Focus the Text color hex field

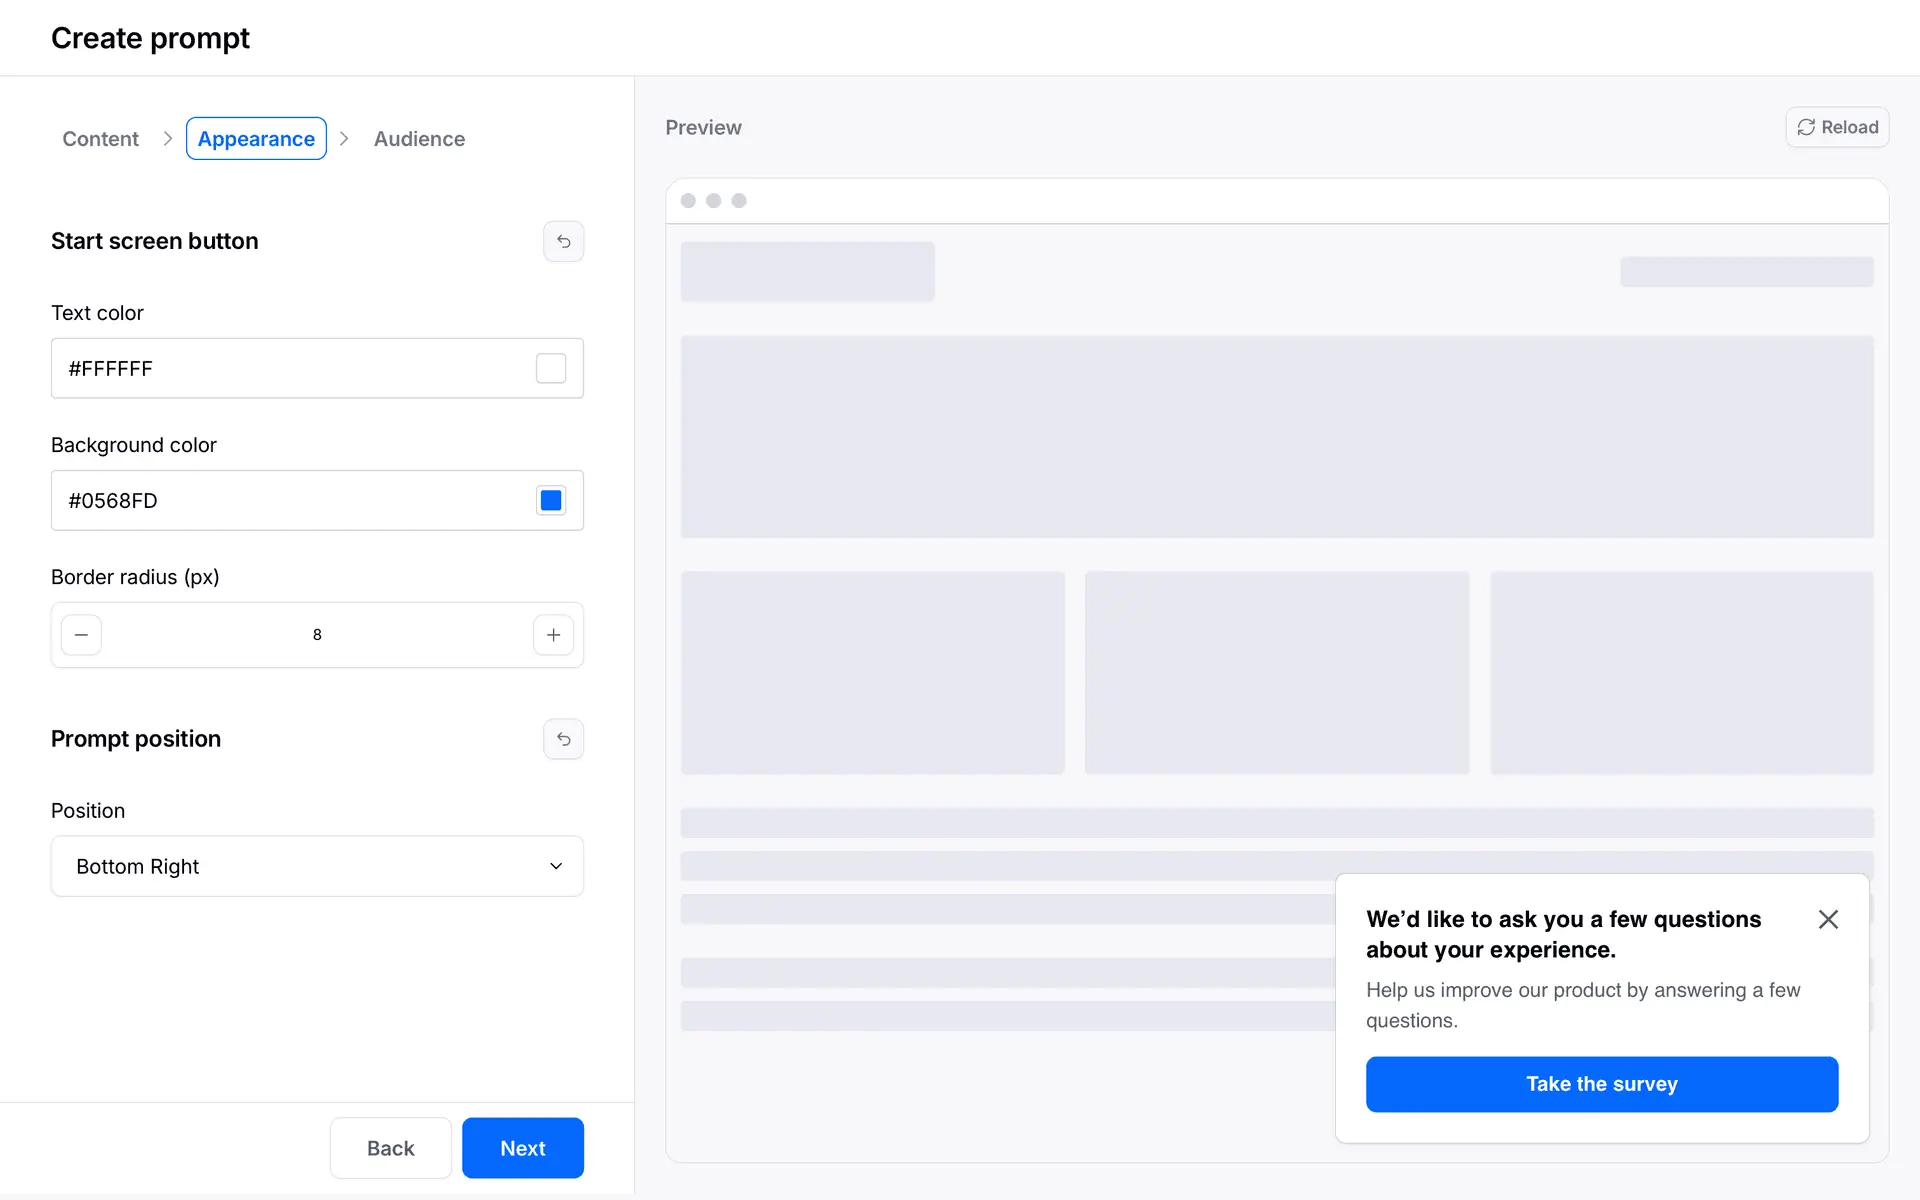pyautogui.click(x=290, y=368)
